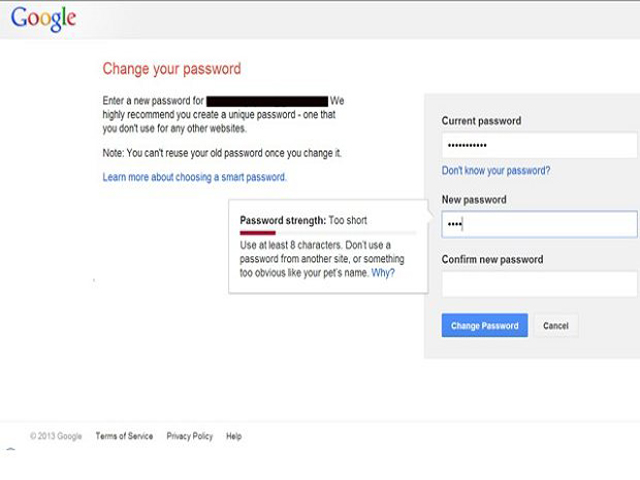Screen dimensions: 640x480
Task: Select the Confirm new password field
Action: 538,284
